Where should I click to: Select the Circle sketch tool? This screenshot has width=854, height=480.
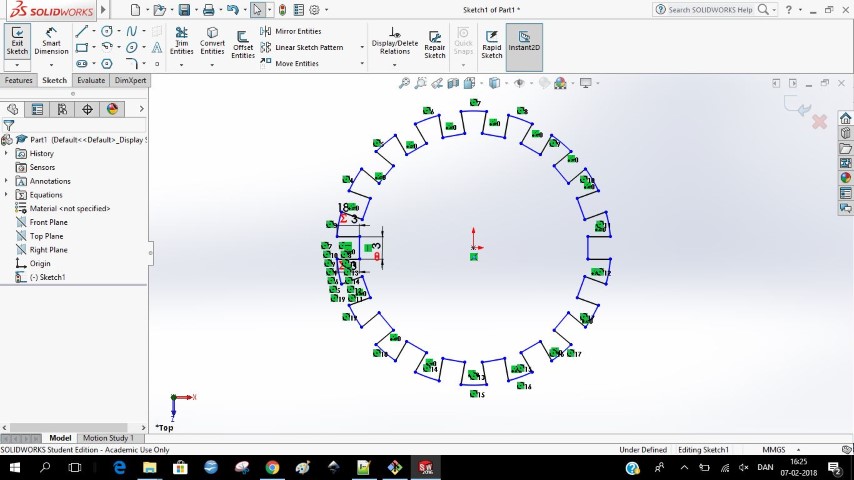tap(107, 31)
